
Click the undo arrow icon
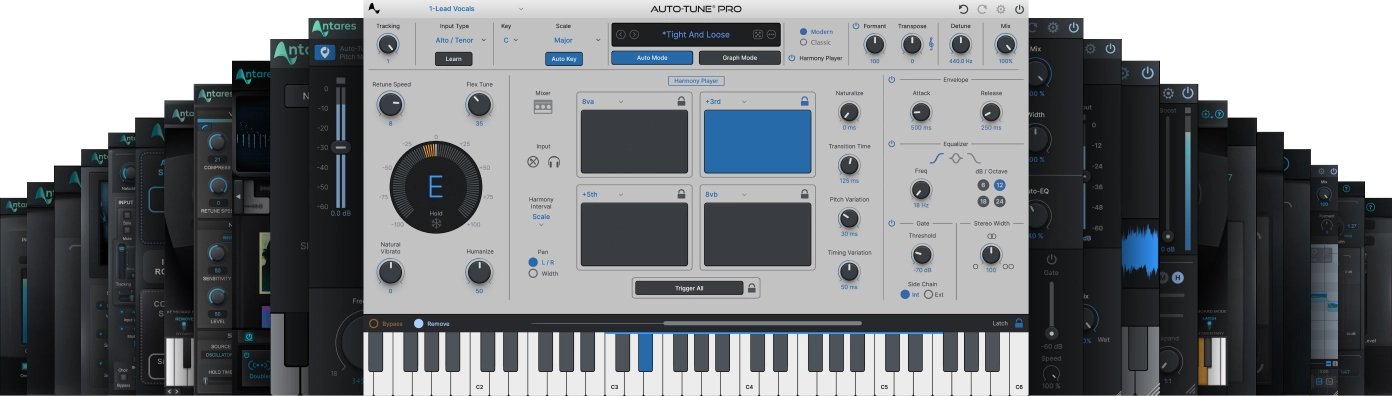963,8
